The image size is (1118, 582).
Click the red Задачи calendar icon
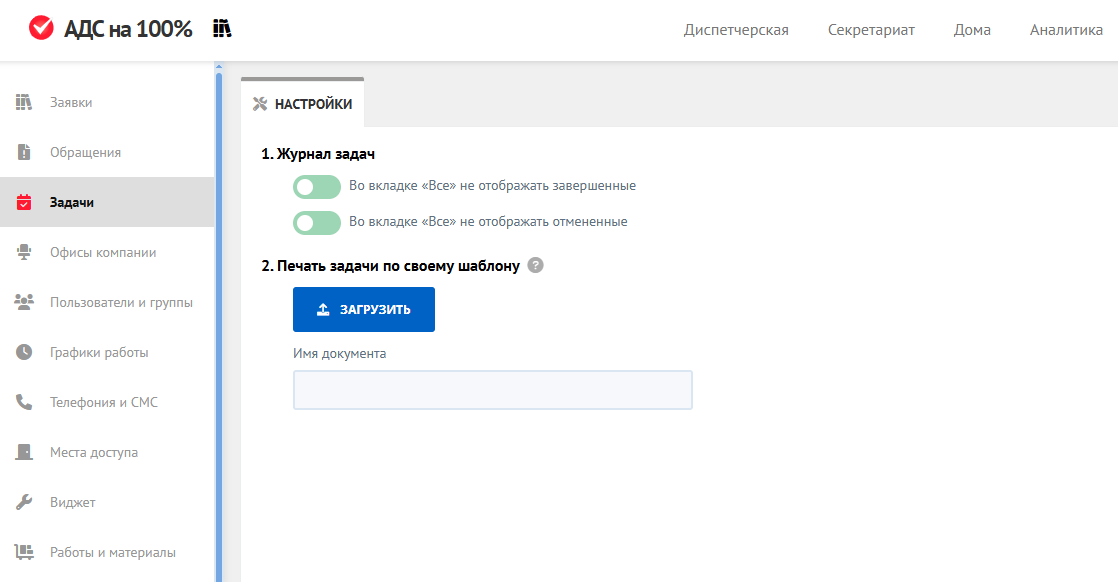pos(24,202)
